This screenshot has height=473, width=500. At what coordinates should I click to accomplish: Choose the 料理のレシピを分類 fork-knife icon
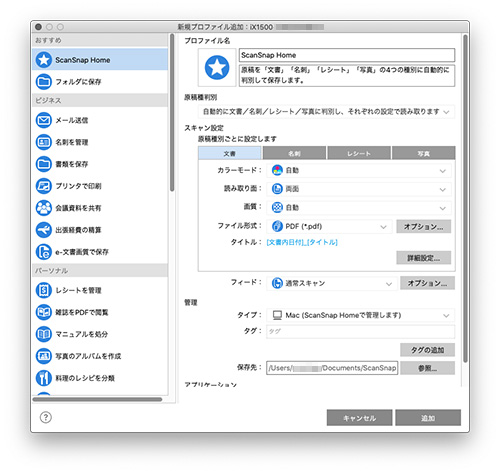(44, 378)
